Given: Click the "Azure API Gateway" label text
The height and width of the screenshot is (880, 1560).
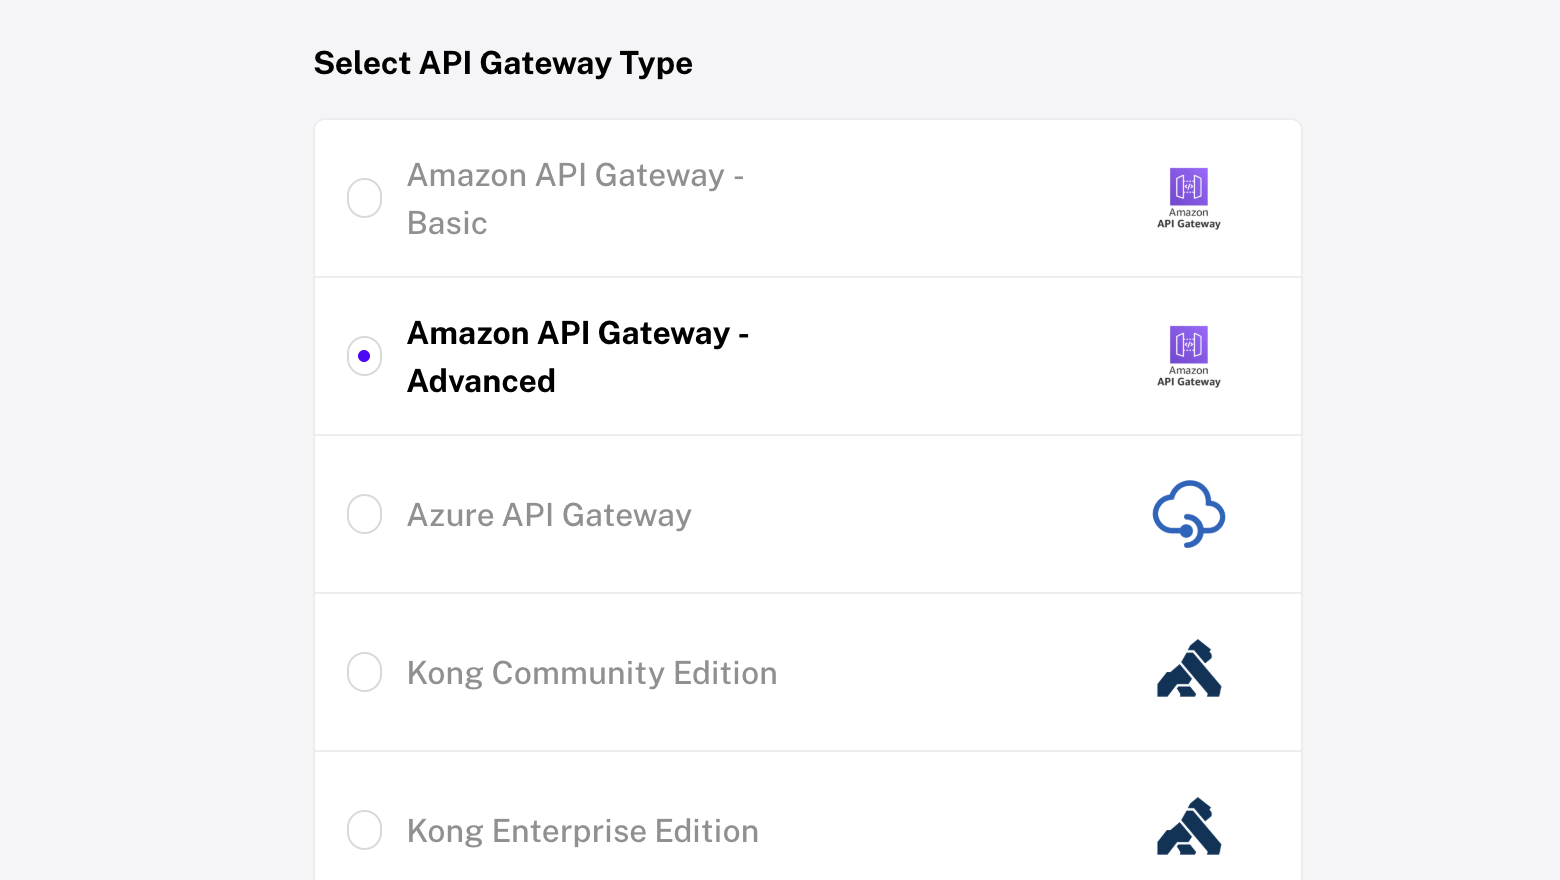Looking at the screenshot, I should [x=549, y=515].
